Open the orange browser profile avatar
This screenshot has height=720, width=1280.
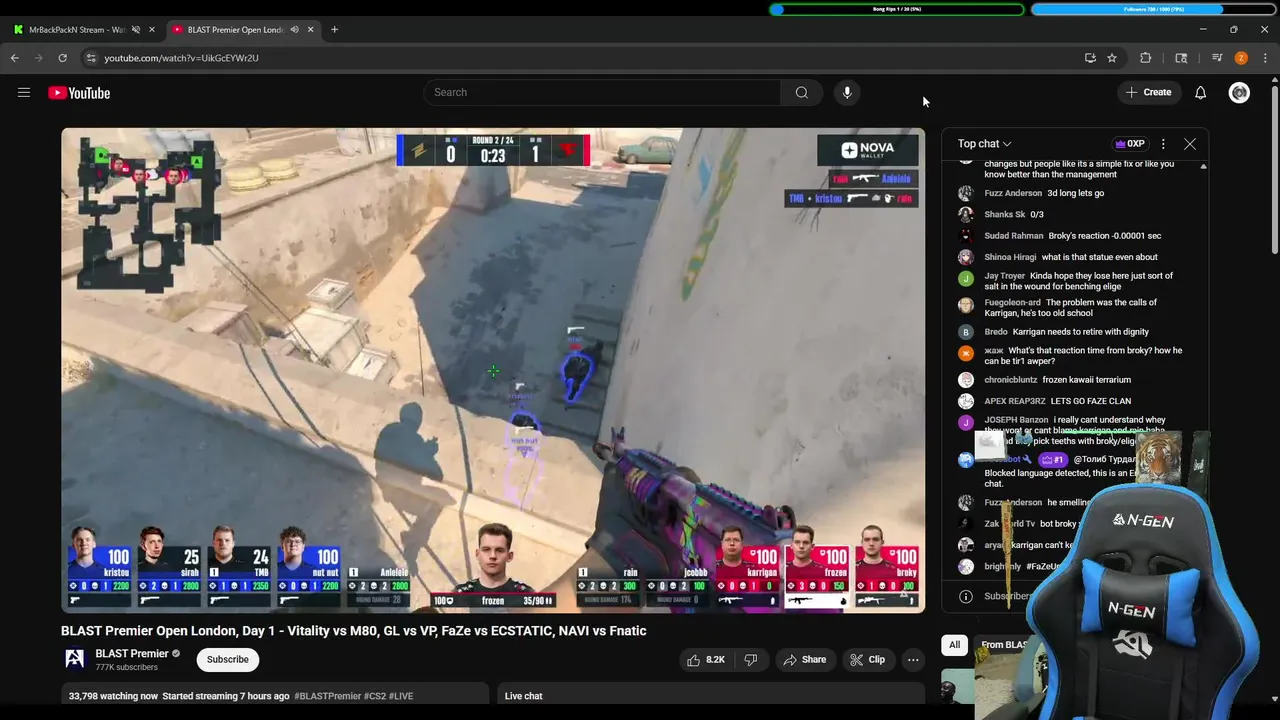tap(1241, 58)
